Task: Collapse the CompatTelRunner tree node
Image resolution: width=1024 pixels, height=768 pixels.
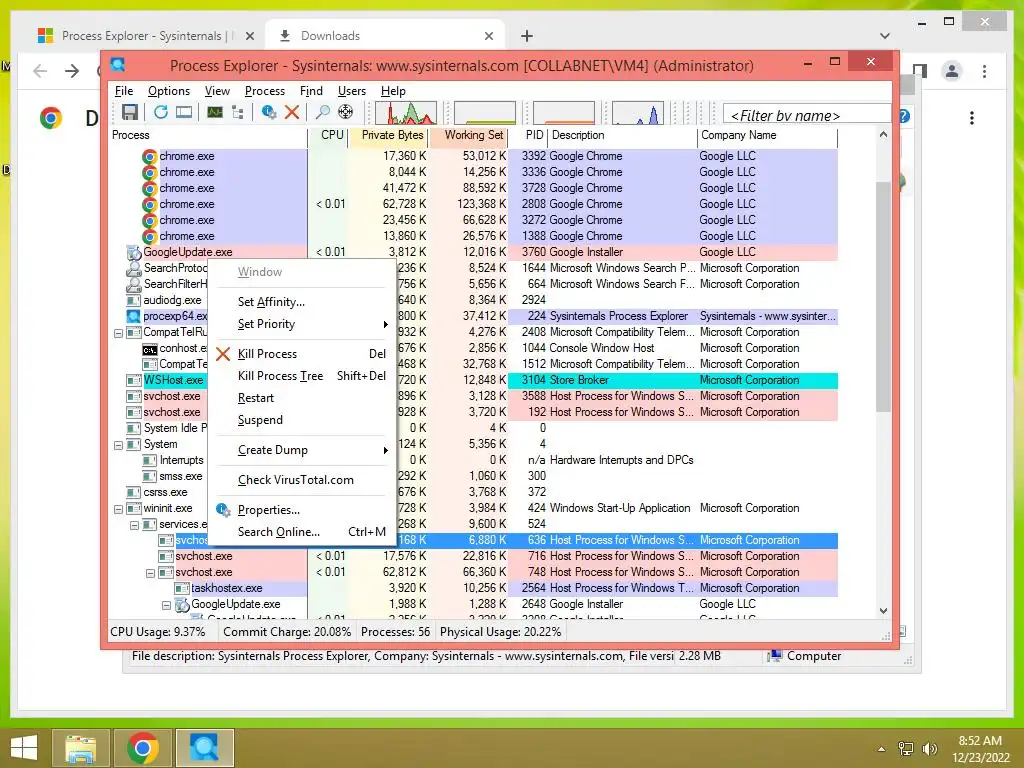Action: [118, 333]
